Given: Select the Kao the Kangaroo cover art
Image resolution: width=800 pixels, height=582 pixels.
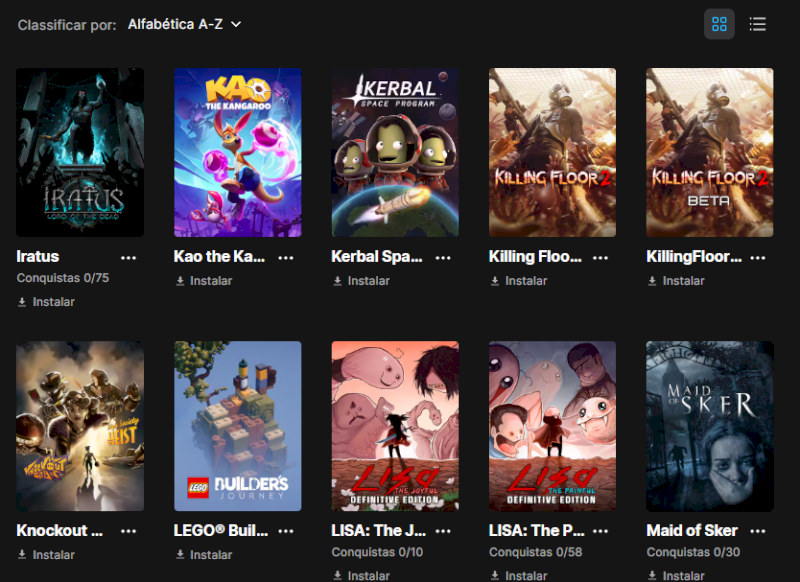Looking at the screenshot, I should 238,153.
